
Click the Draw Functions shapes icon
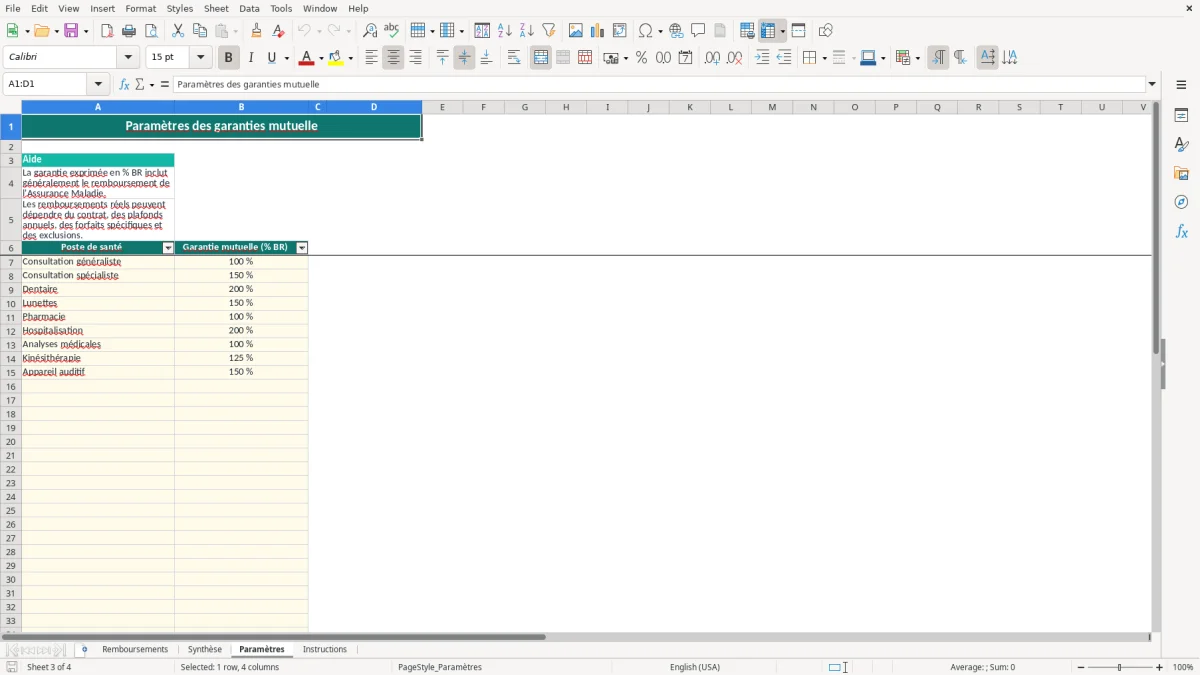pos(826,31)
